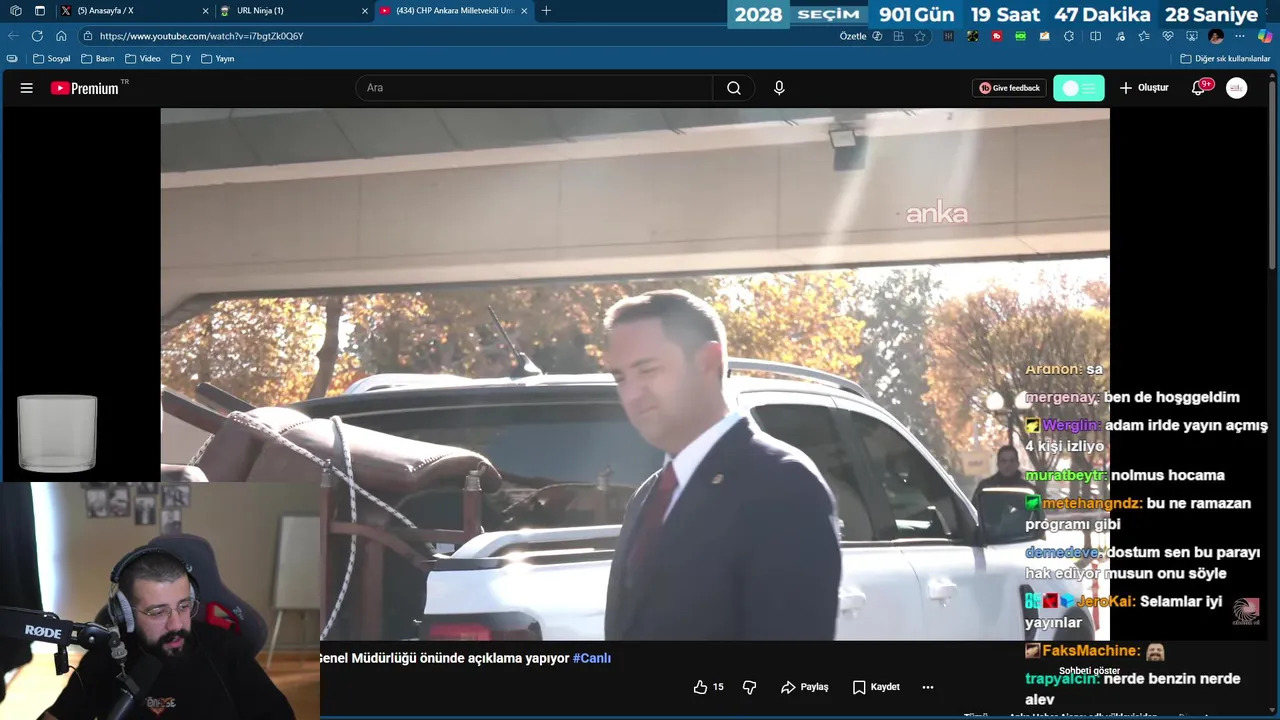The width and height of the screenshot is (1280, 720).
Task: Dislike the video with thumbs down
Action: 749,687
